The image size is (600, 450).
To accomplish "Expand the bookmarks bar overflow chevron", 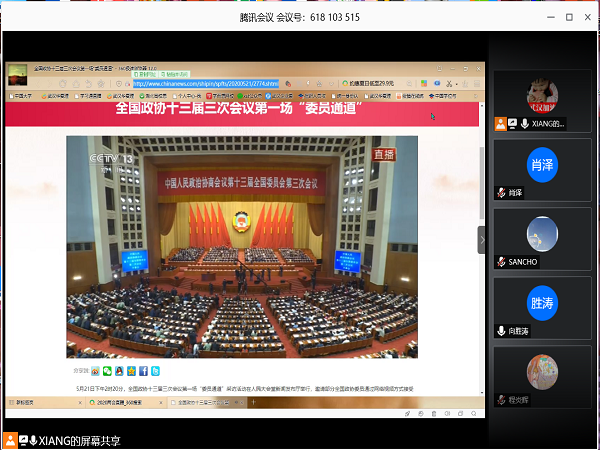I will [x=476, y=96].
